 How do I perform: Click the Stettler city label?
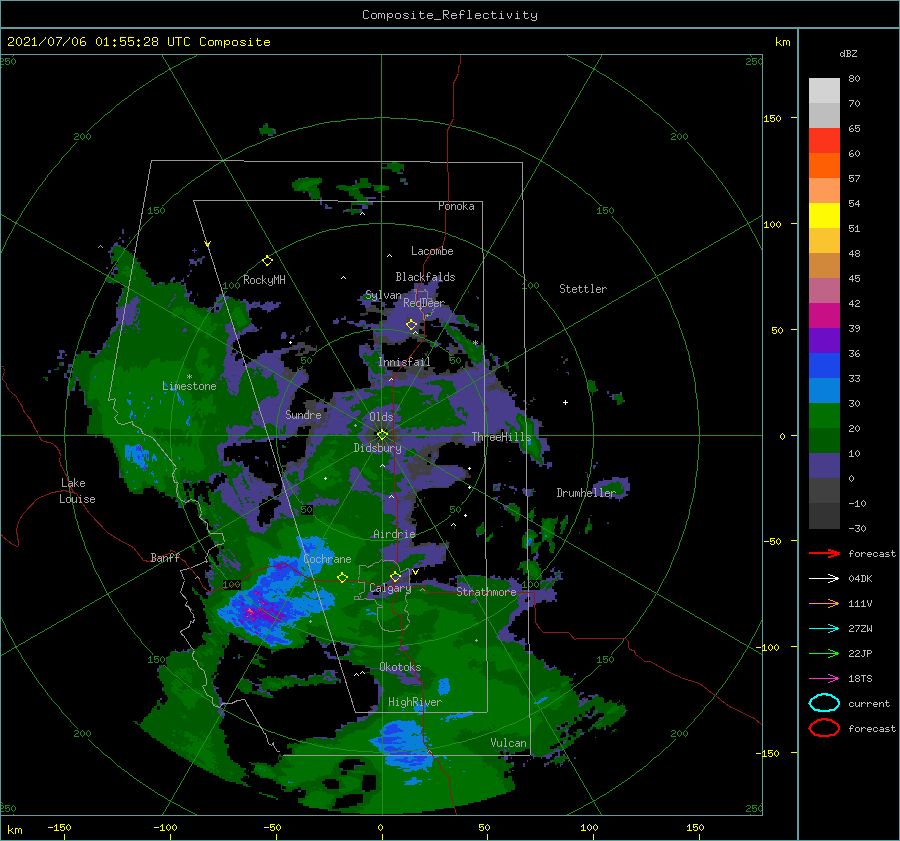click(583, 289)
